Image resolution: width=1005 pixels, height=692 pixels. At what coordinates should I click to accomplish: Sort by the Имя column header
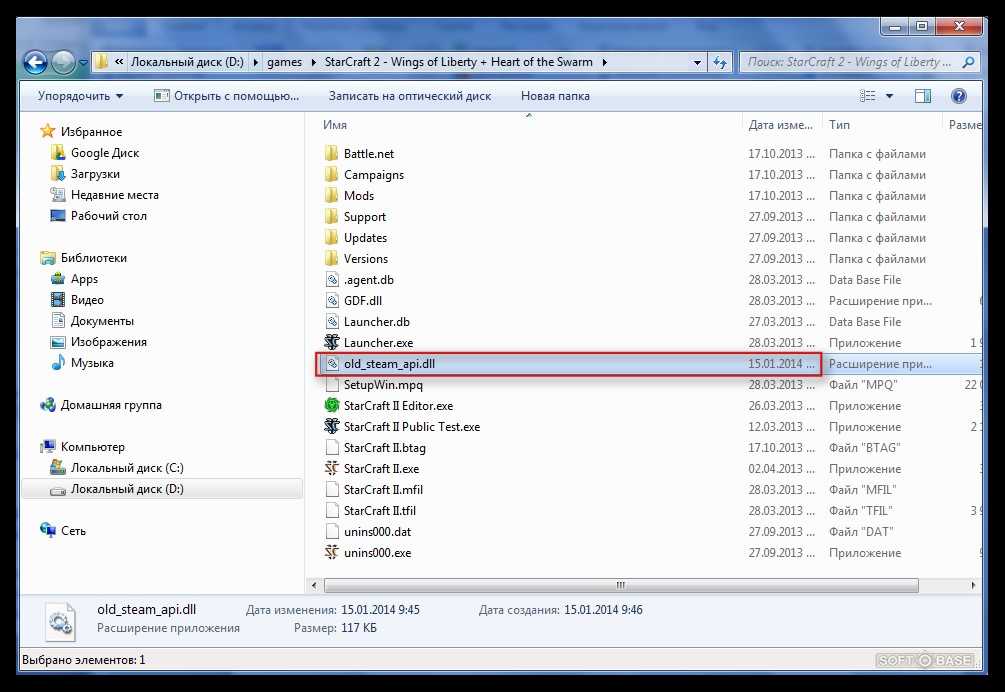[335, 125]
